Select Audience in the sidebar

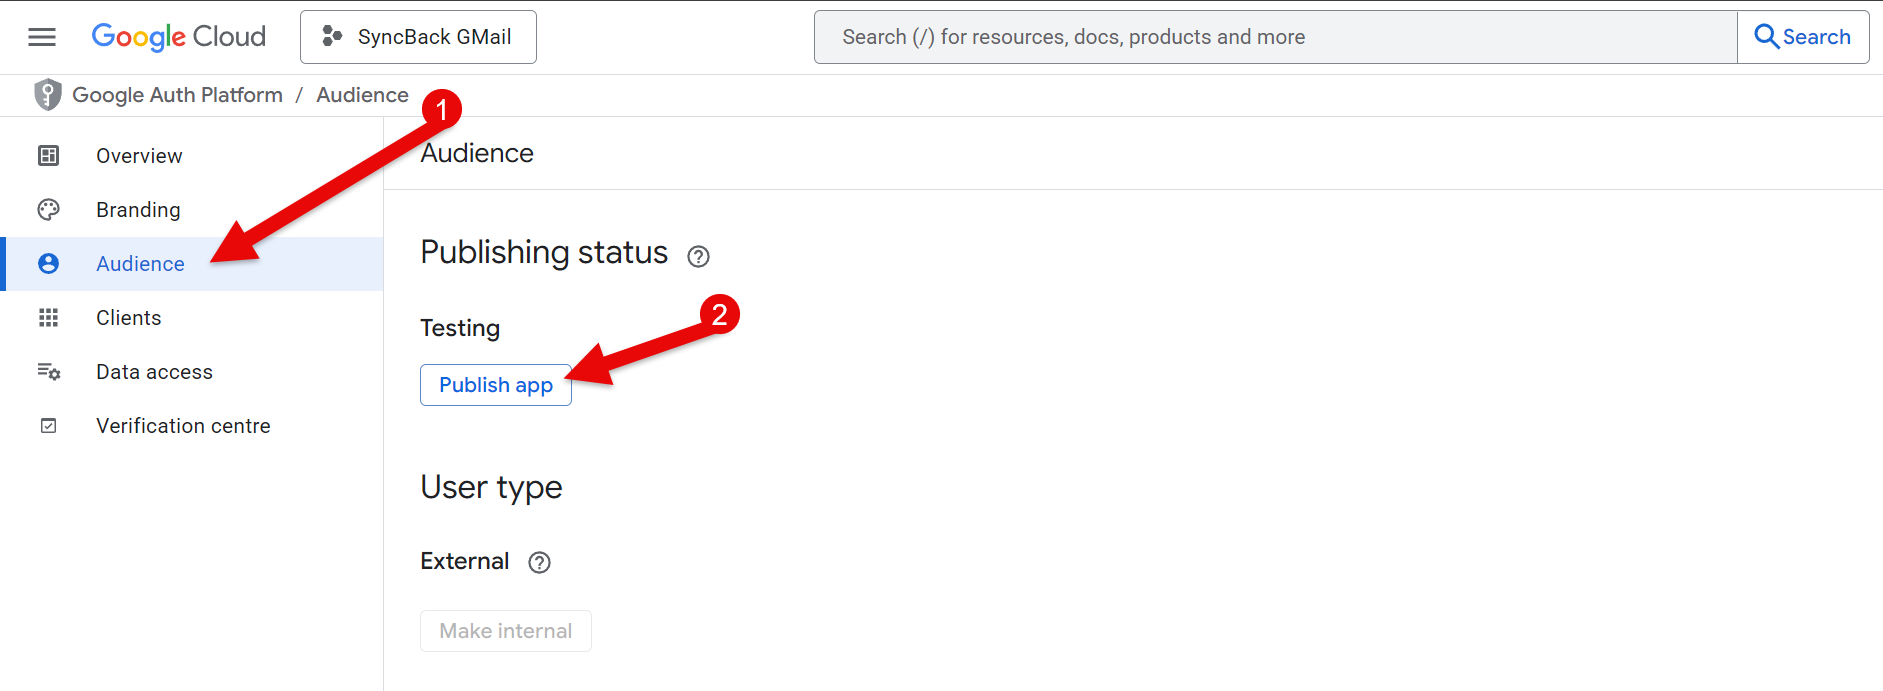click(140, 264)
